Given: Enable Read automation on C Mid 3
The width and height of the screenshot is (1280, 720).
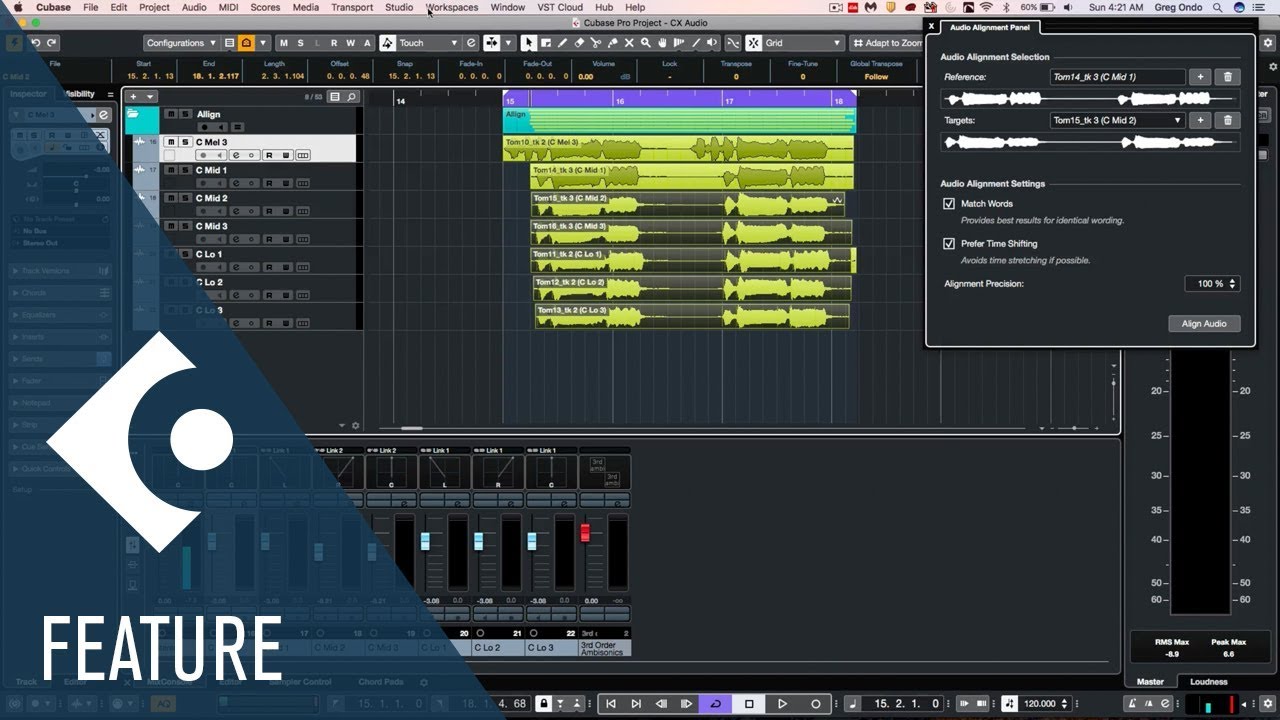Looking at the screenshot, I should coord(269,239).
